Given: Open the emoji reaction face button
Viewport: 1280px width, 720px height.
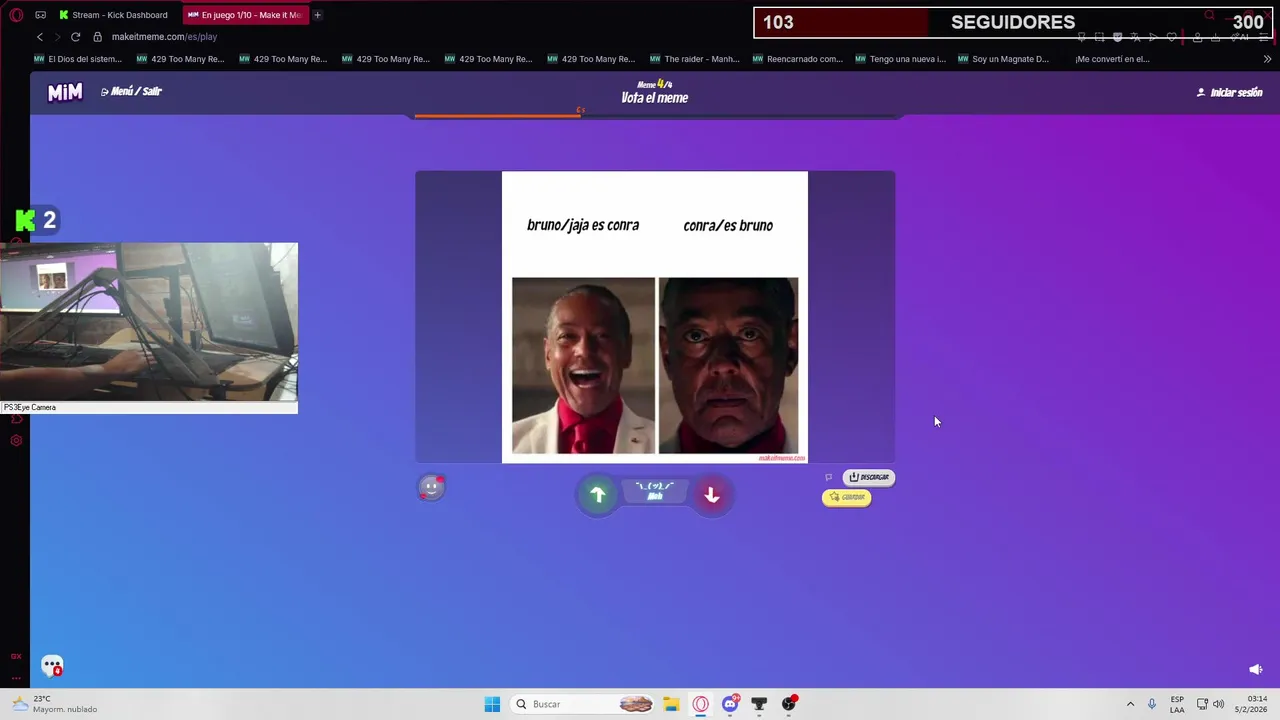Looking at the screenshot, I should (x=431, y=487).
